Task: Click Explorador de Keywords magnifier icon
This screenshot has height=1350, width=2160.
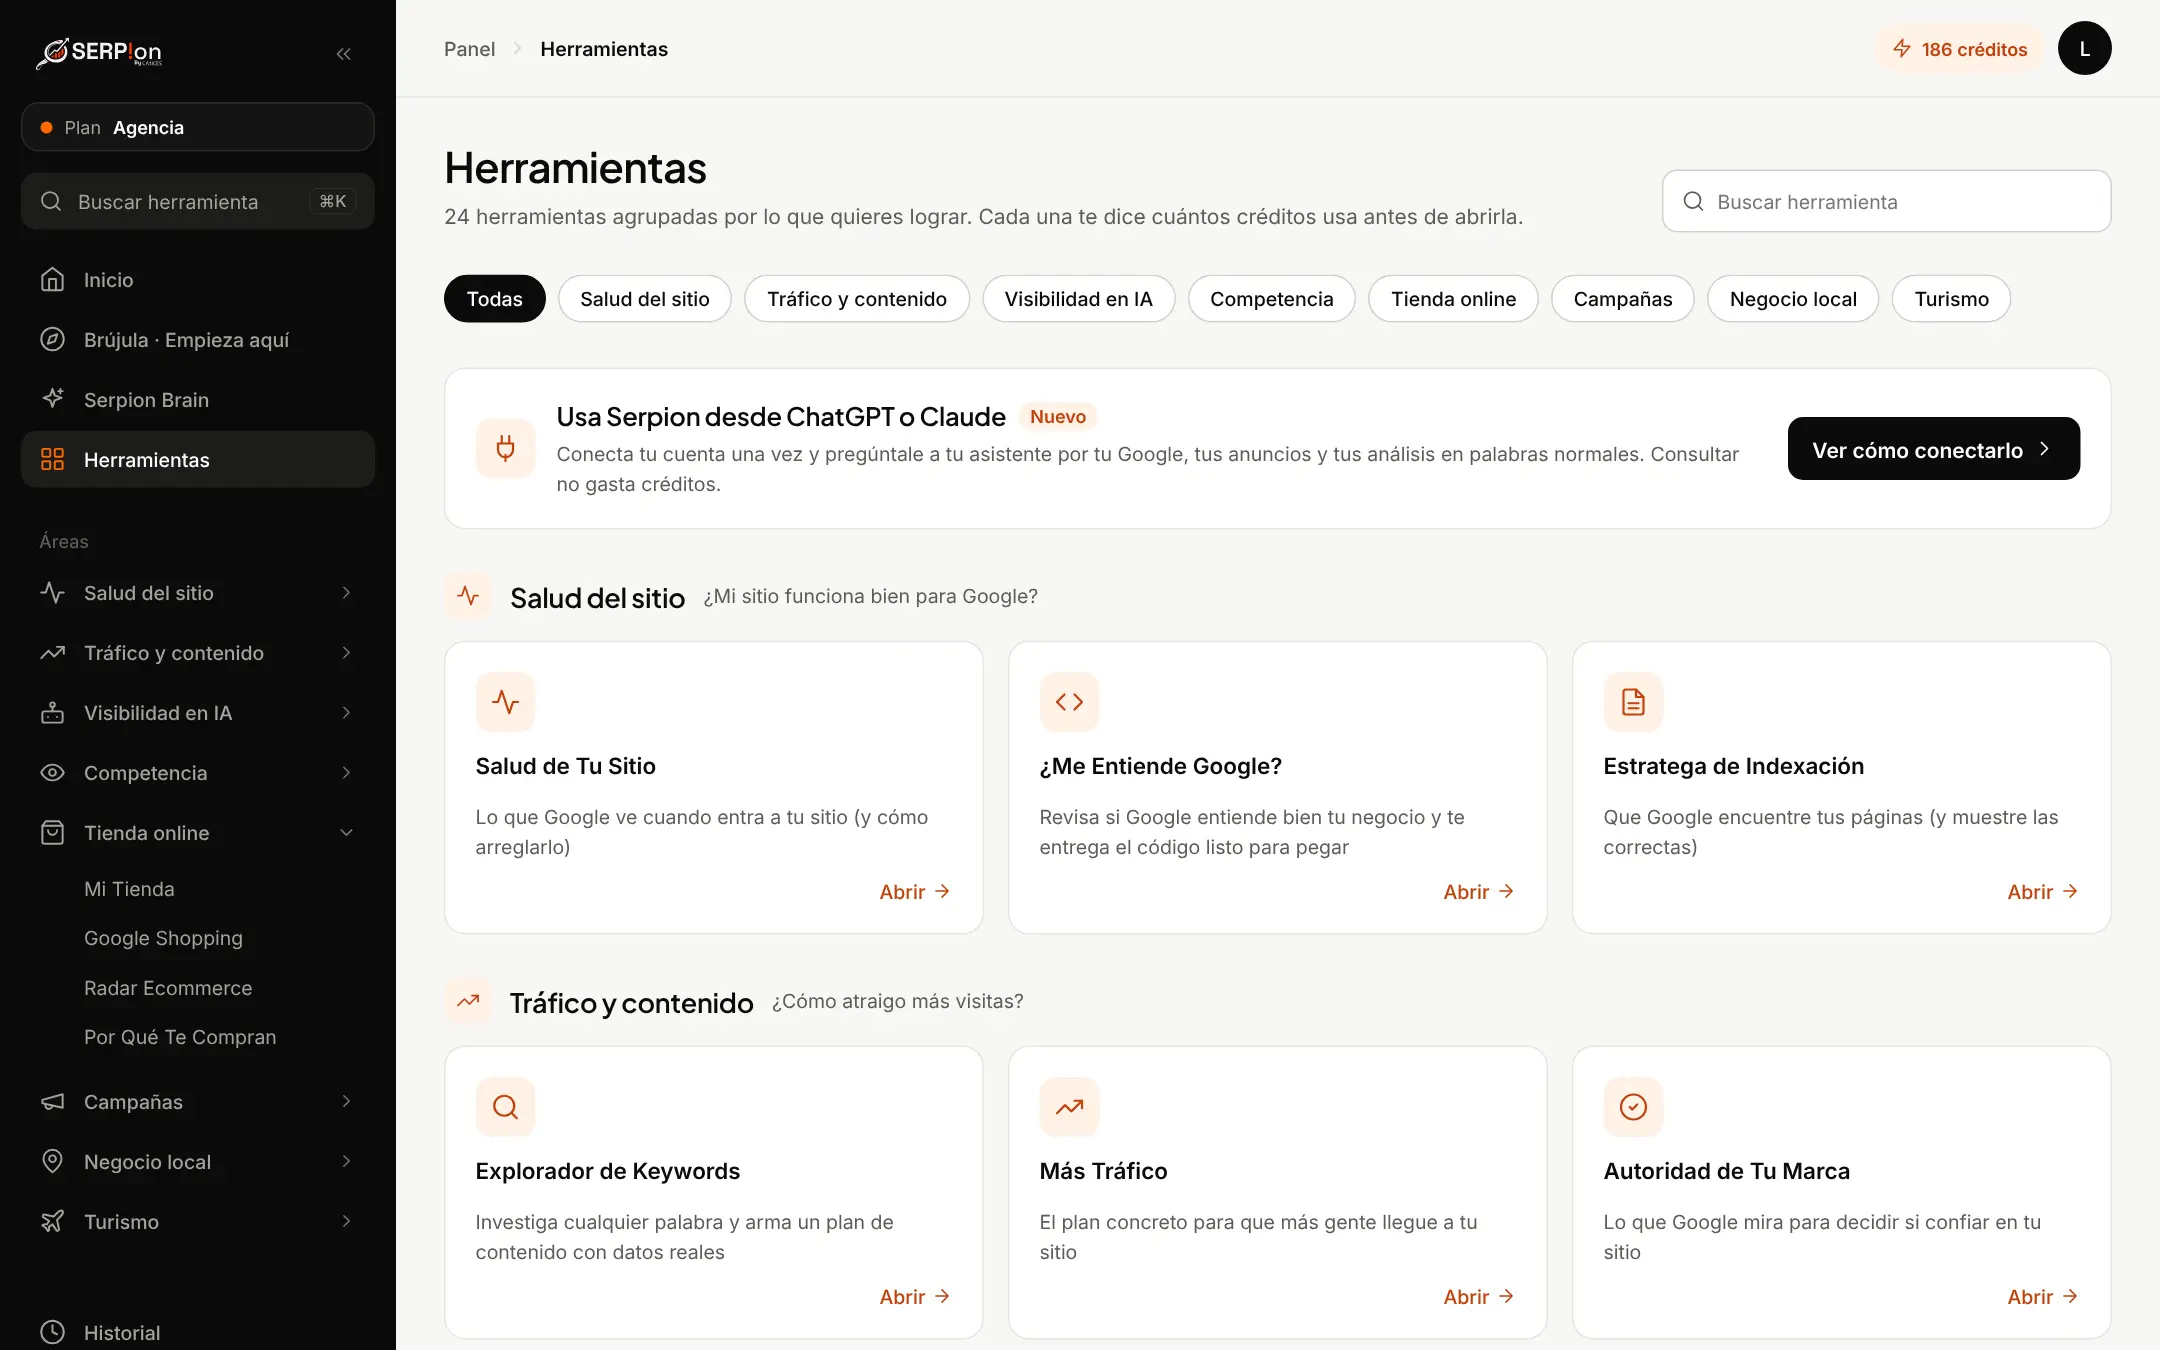Action: click(x=505, y=1107)
